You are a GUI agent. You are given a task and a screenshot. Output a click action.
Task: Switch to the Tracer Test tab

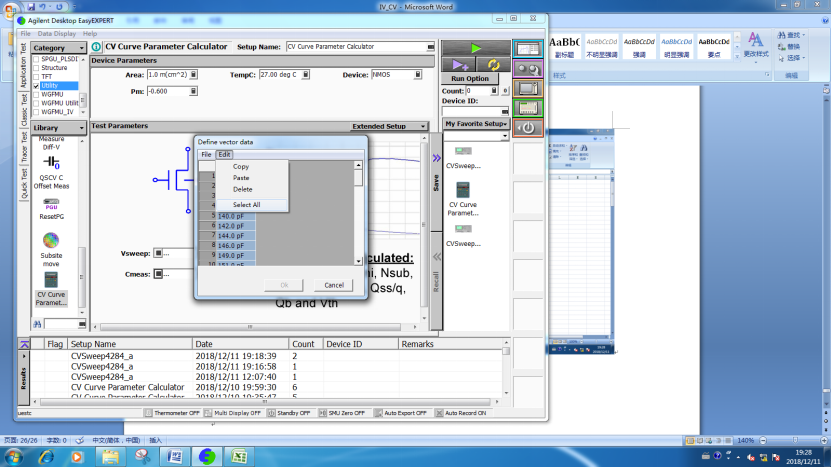(24, 147)
